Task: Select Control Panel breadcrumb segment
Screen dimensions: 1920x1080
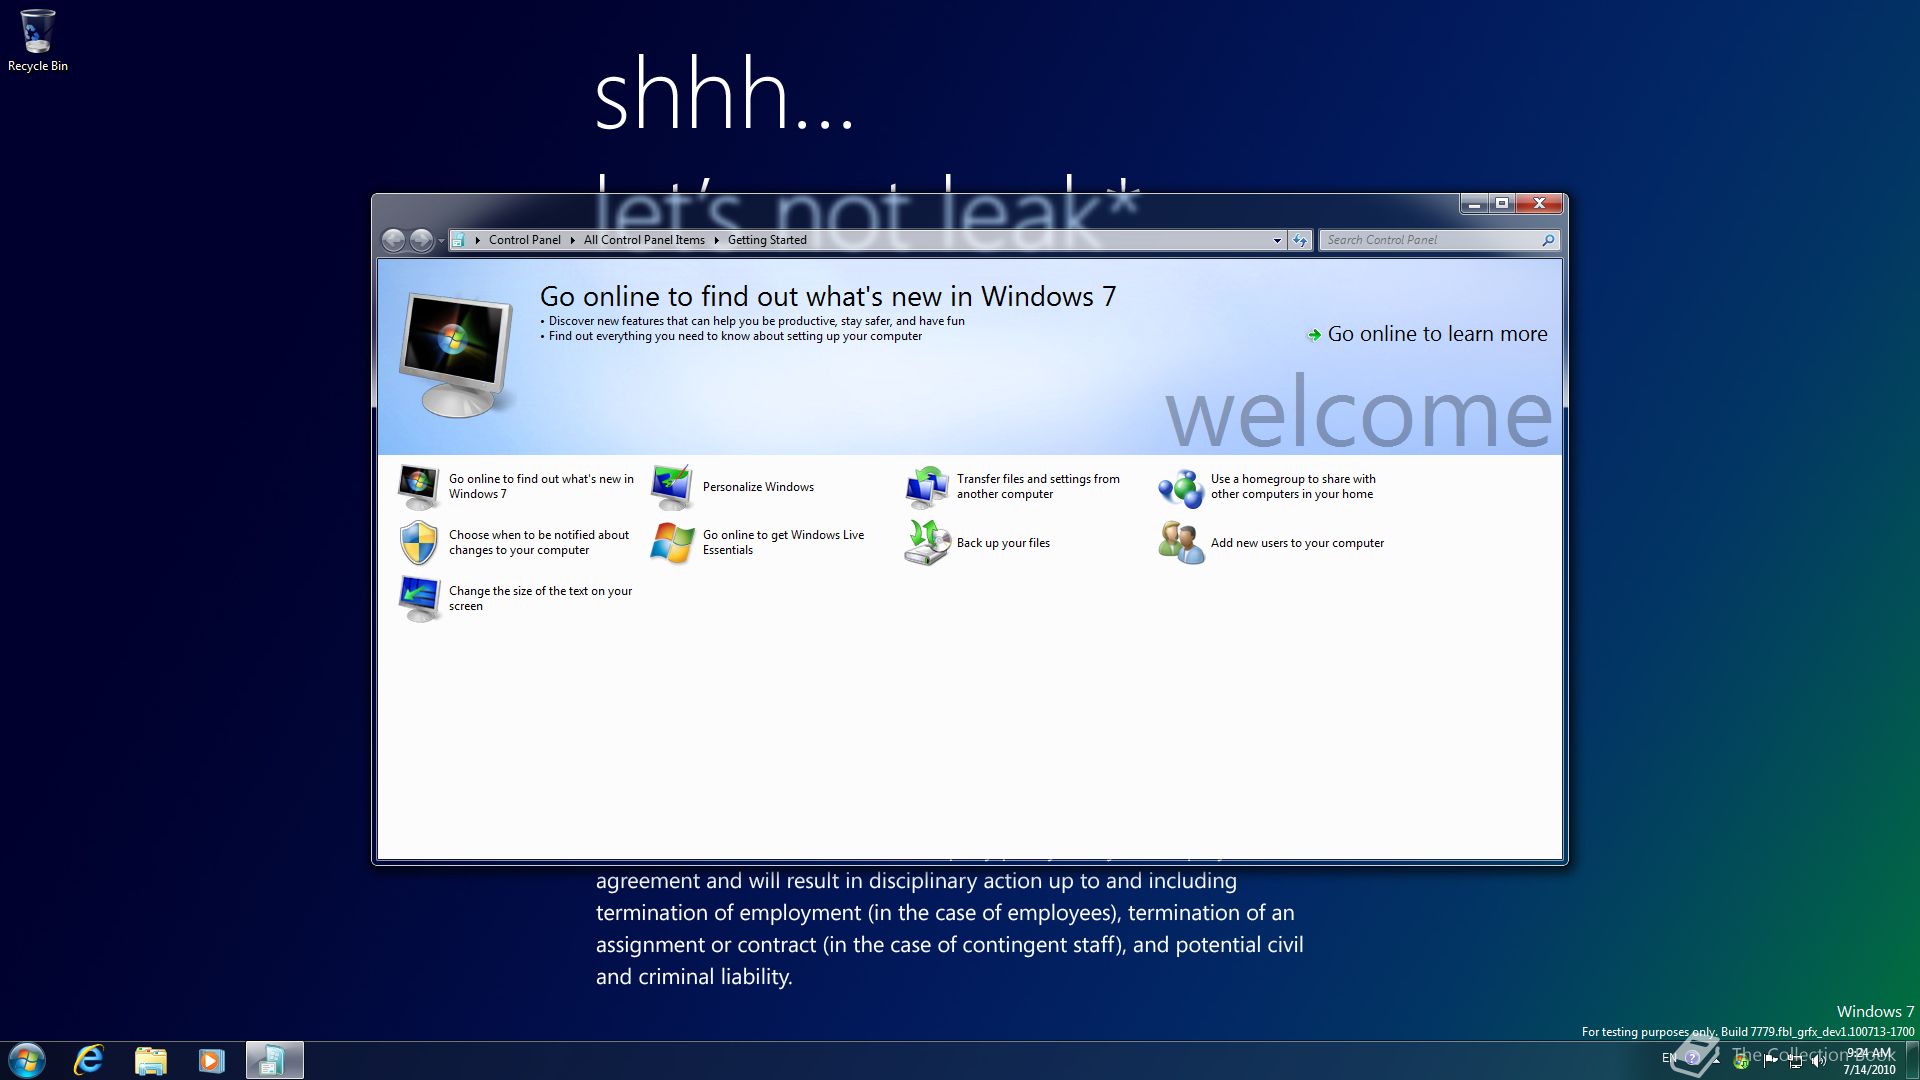Action: point(524,240)
